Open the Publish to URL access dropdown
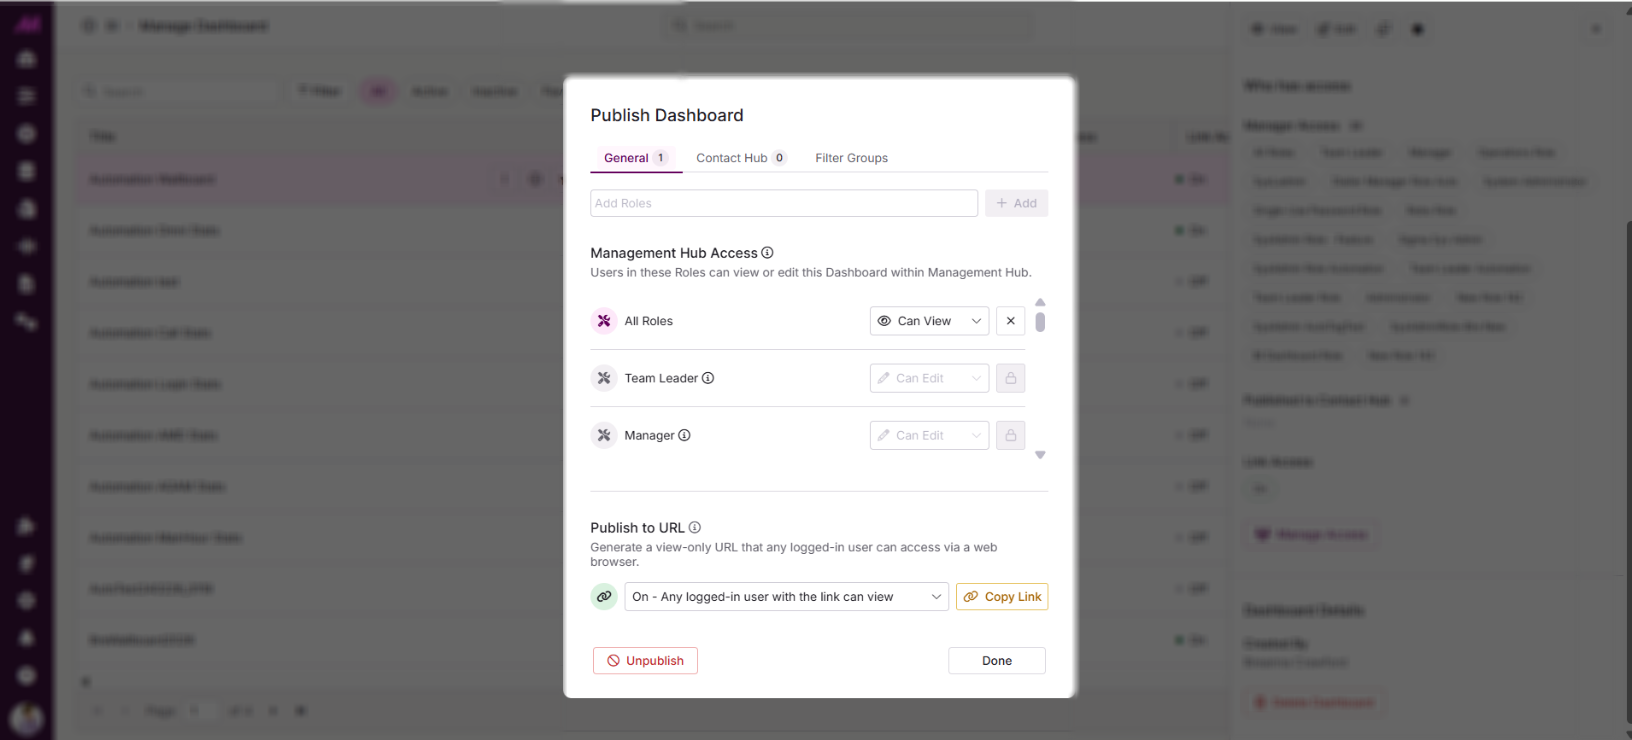 point(786,597)
